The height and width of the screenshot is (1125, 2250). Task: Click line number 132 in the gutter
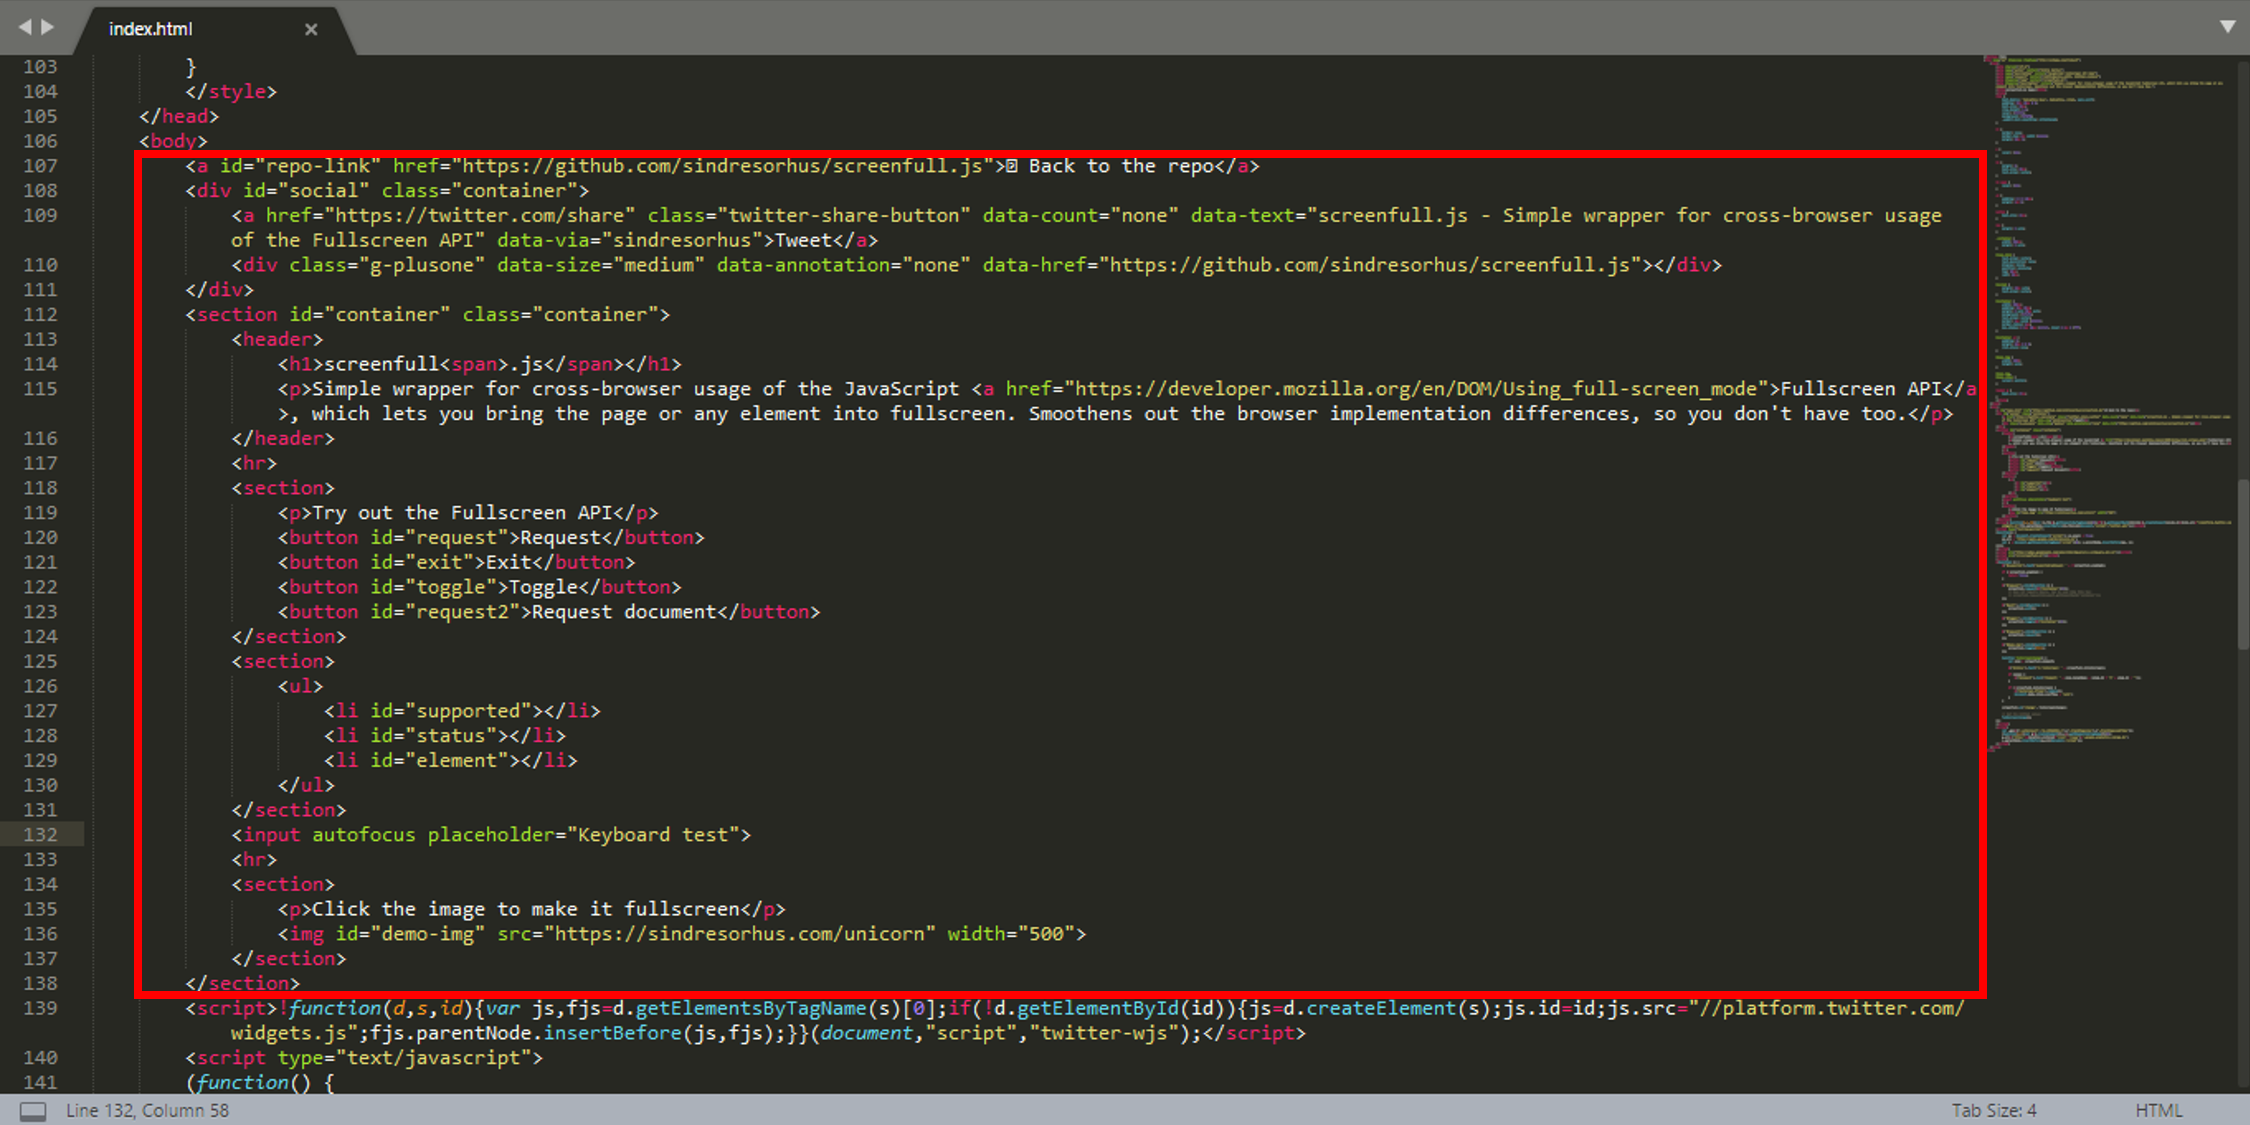pos(40,834)
